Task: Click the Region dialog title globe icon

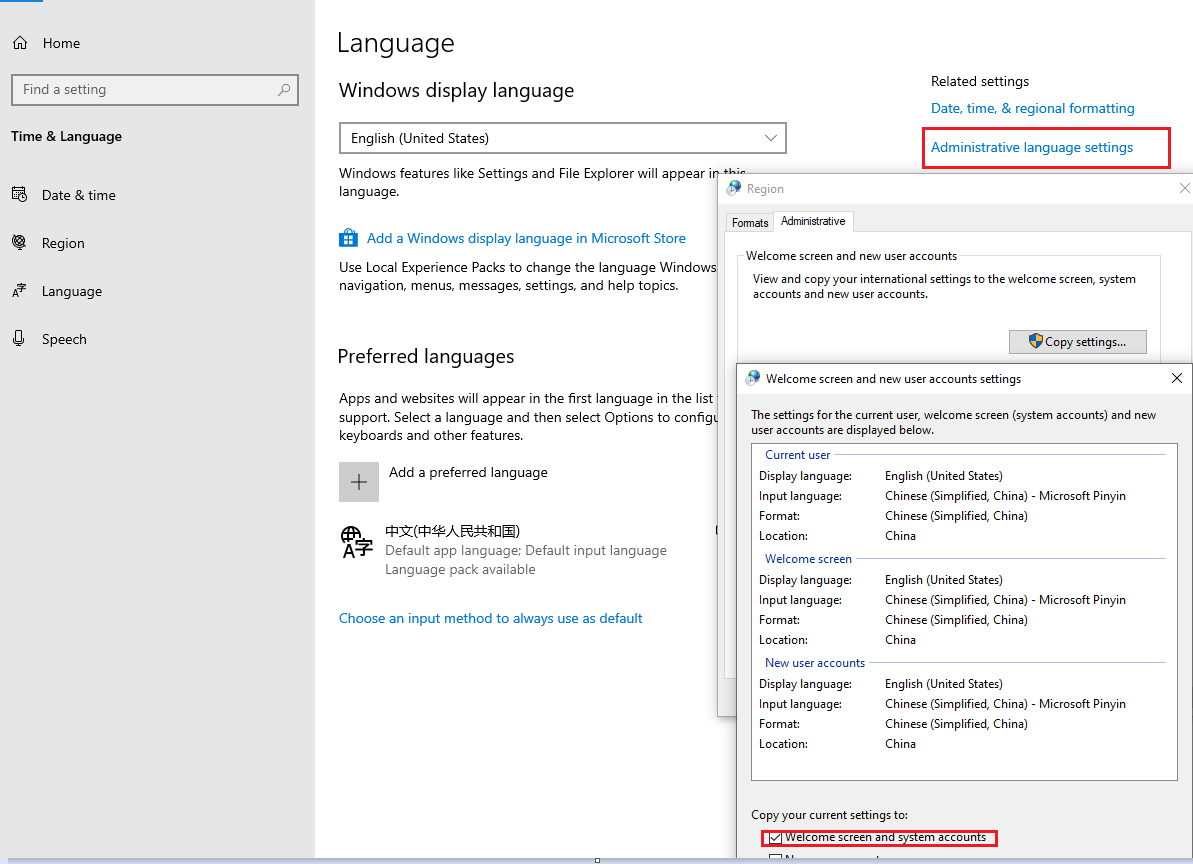Action: pos(733,188)
